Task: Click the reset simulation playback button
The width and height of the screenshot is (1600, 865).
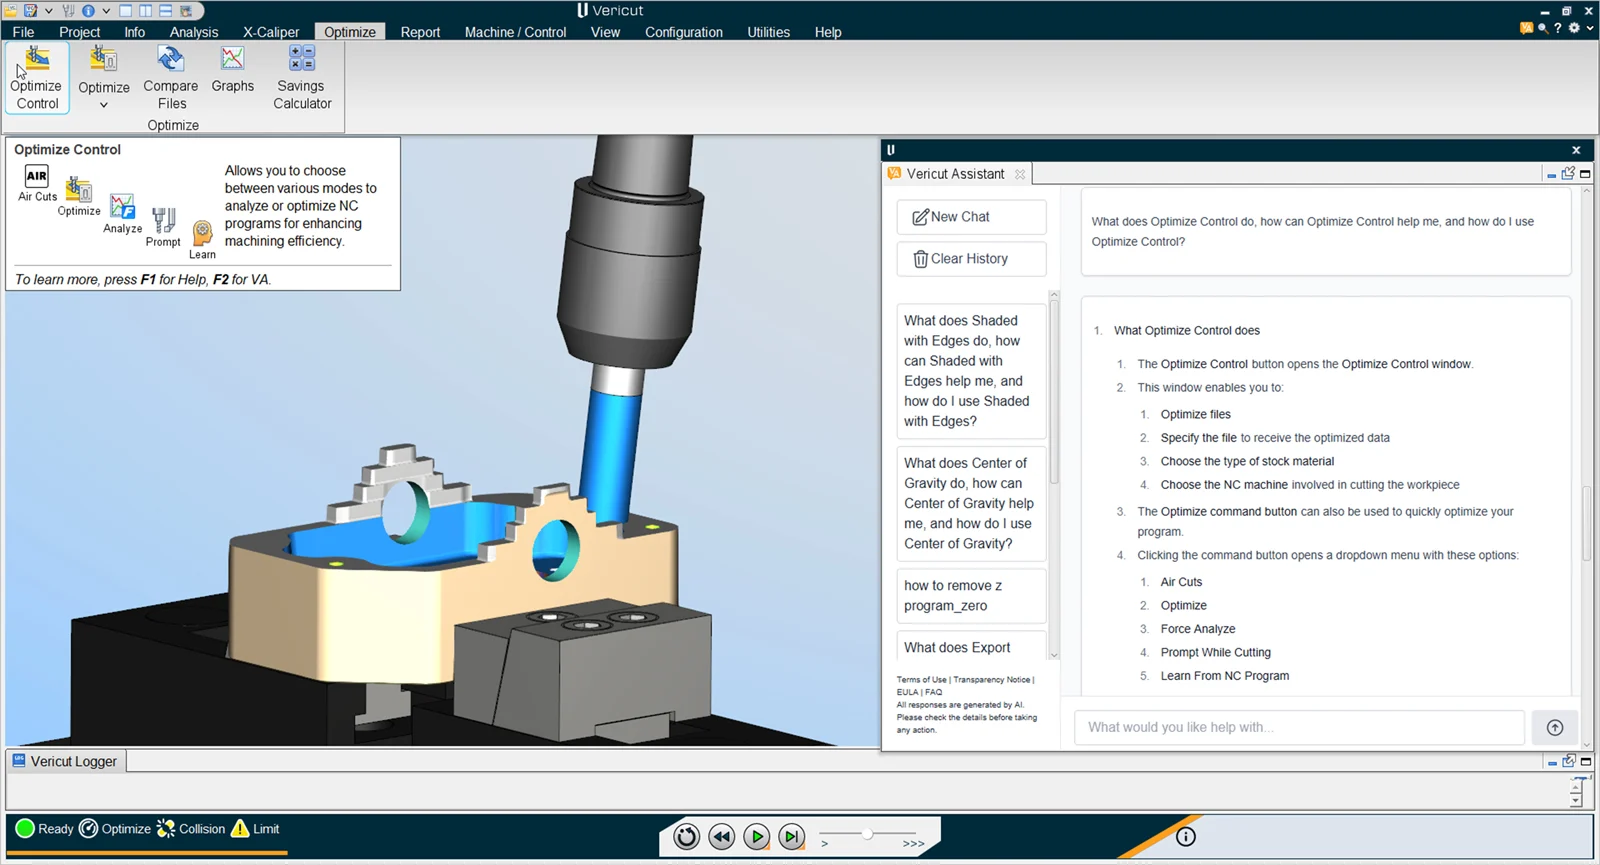Action: click(x=686, y=837)
